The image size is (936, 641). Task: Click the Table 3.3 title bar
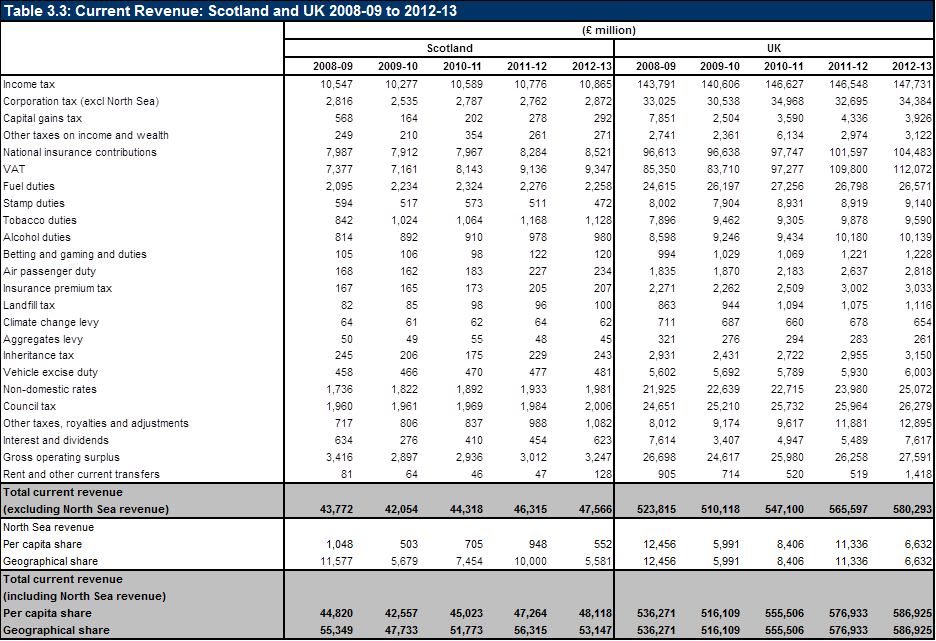pyautogui.click(x=468, y=11)
